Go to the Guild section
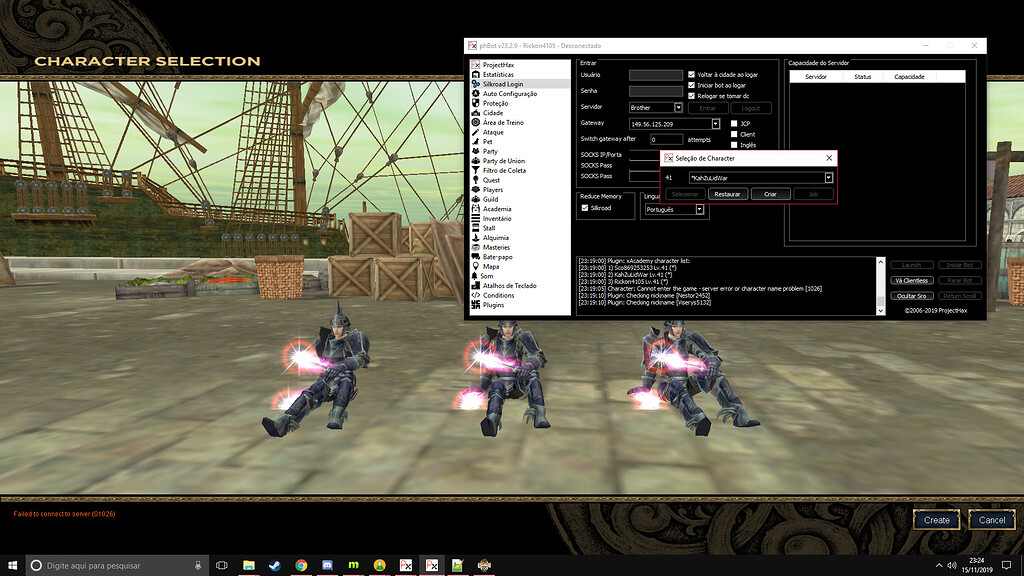The image size is (1024, 576). click(x=490, y=199)
